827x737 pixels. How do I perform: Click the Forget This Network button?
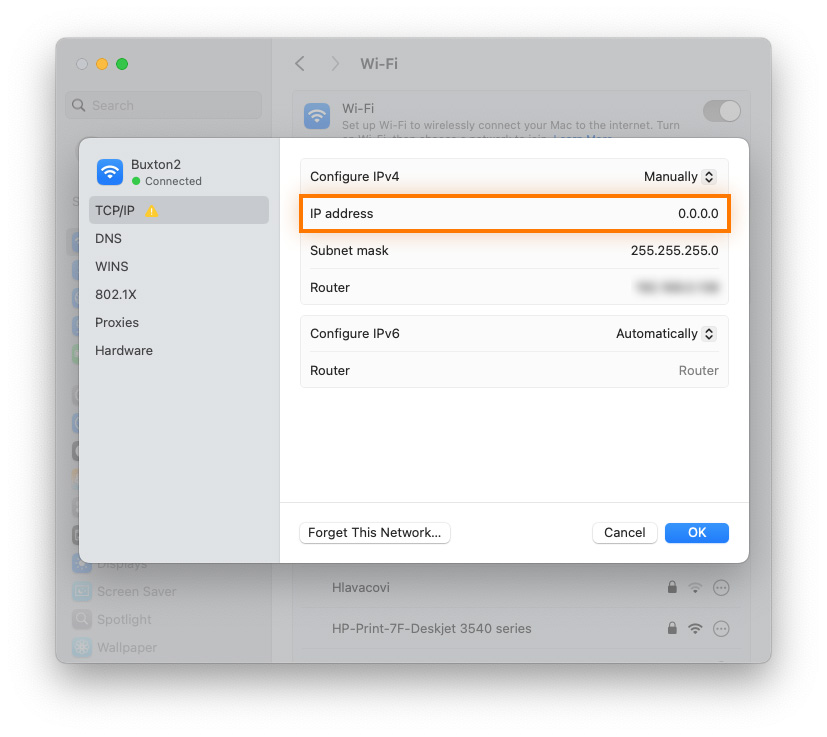pos(374,533)
